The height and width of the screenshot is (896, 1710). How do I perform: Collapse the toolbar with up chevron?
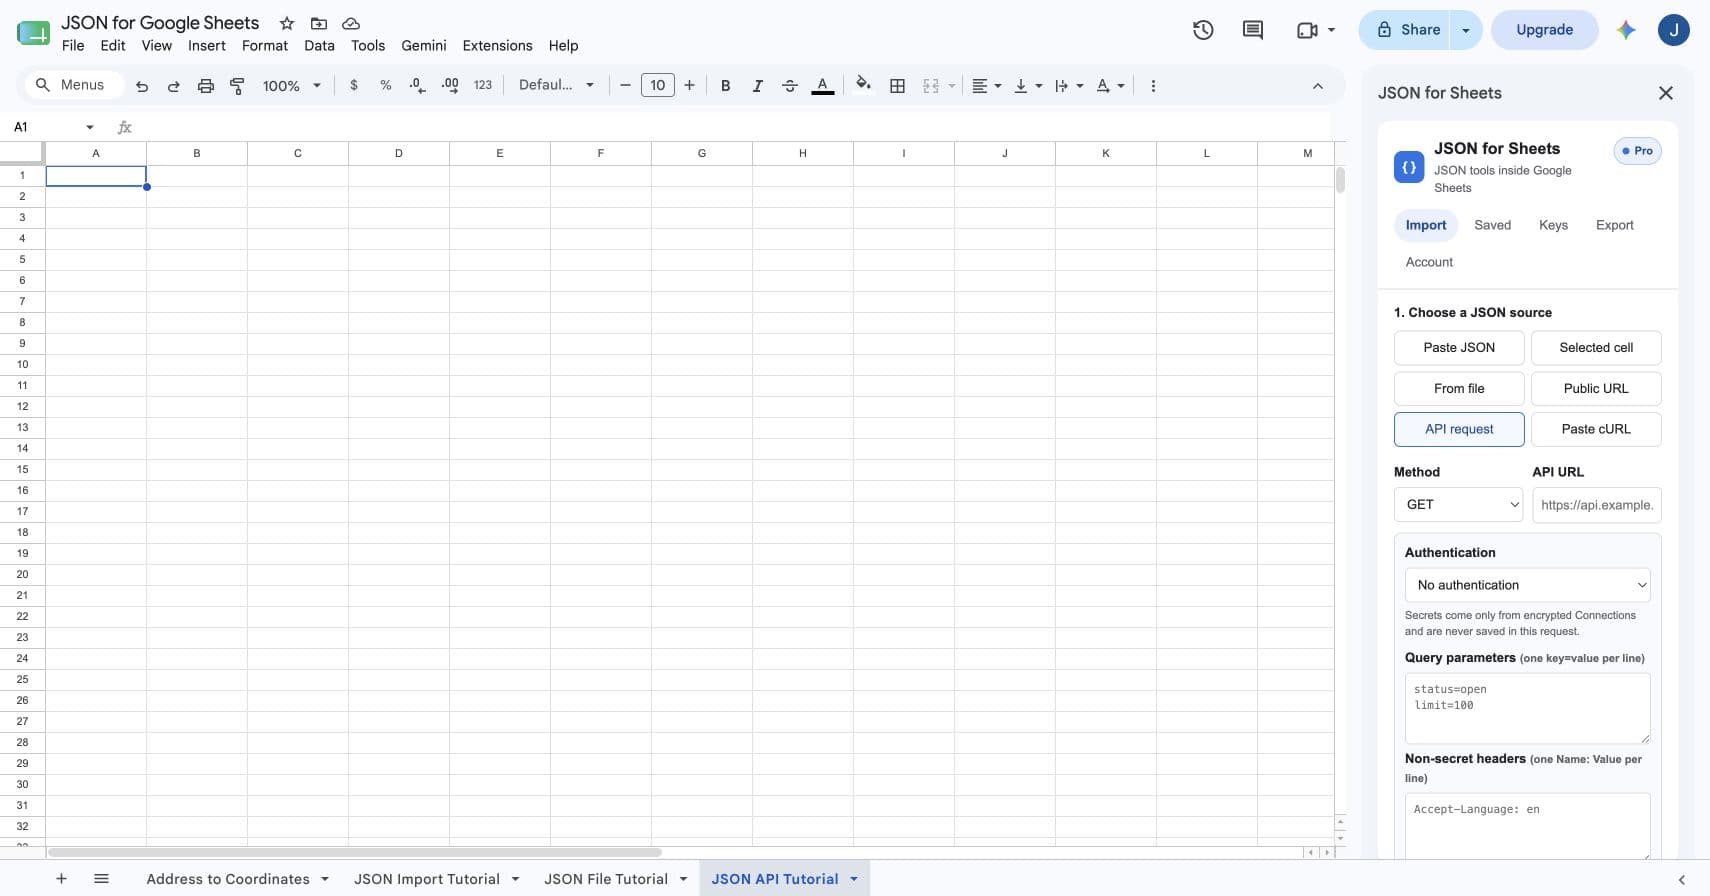(x=1318, y=86)
